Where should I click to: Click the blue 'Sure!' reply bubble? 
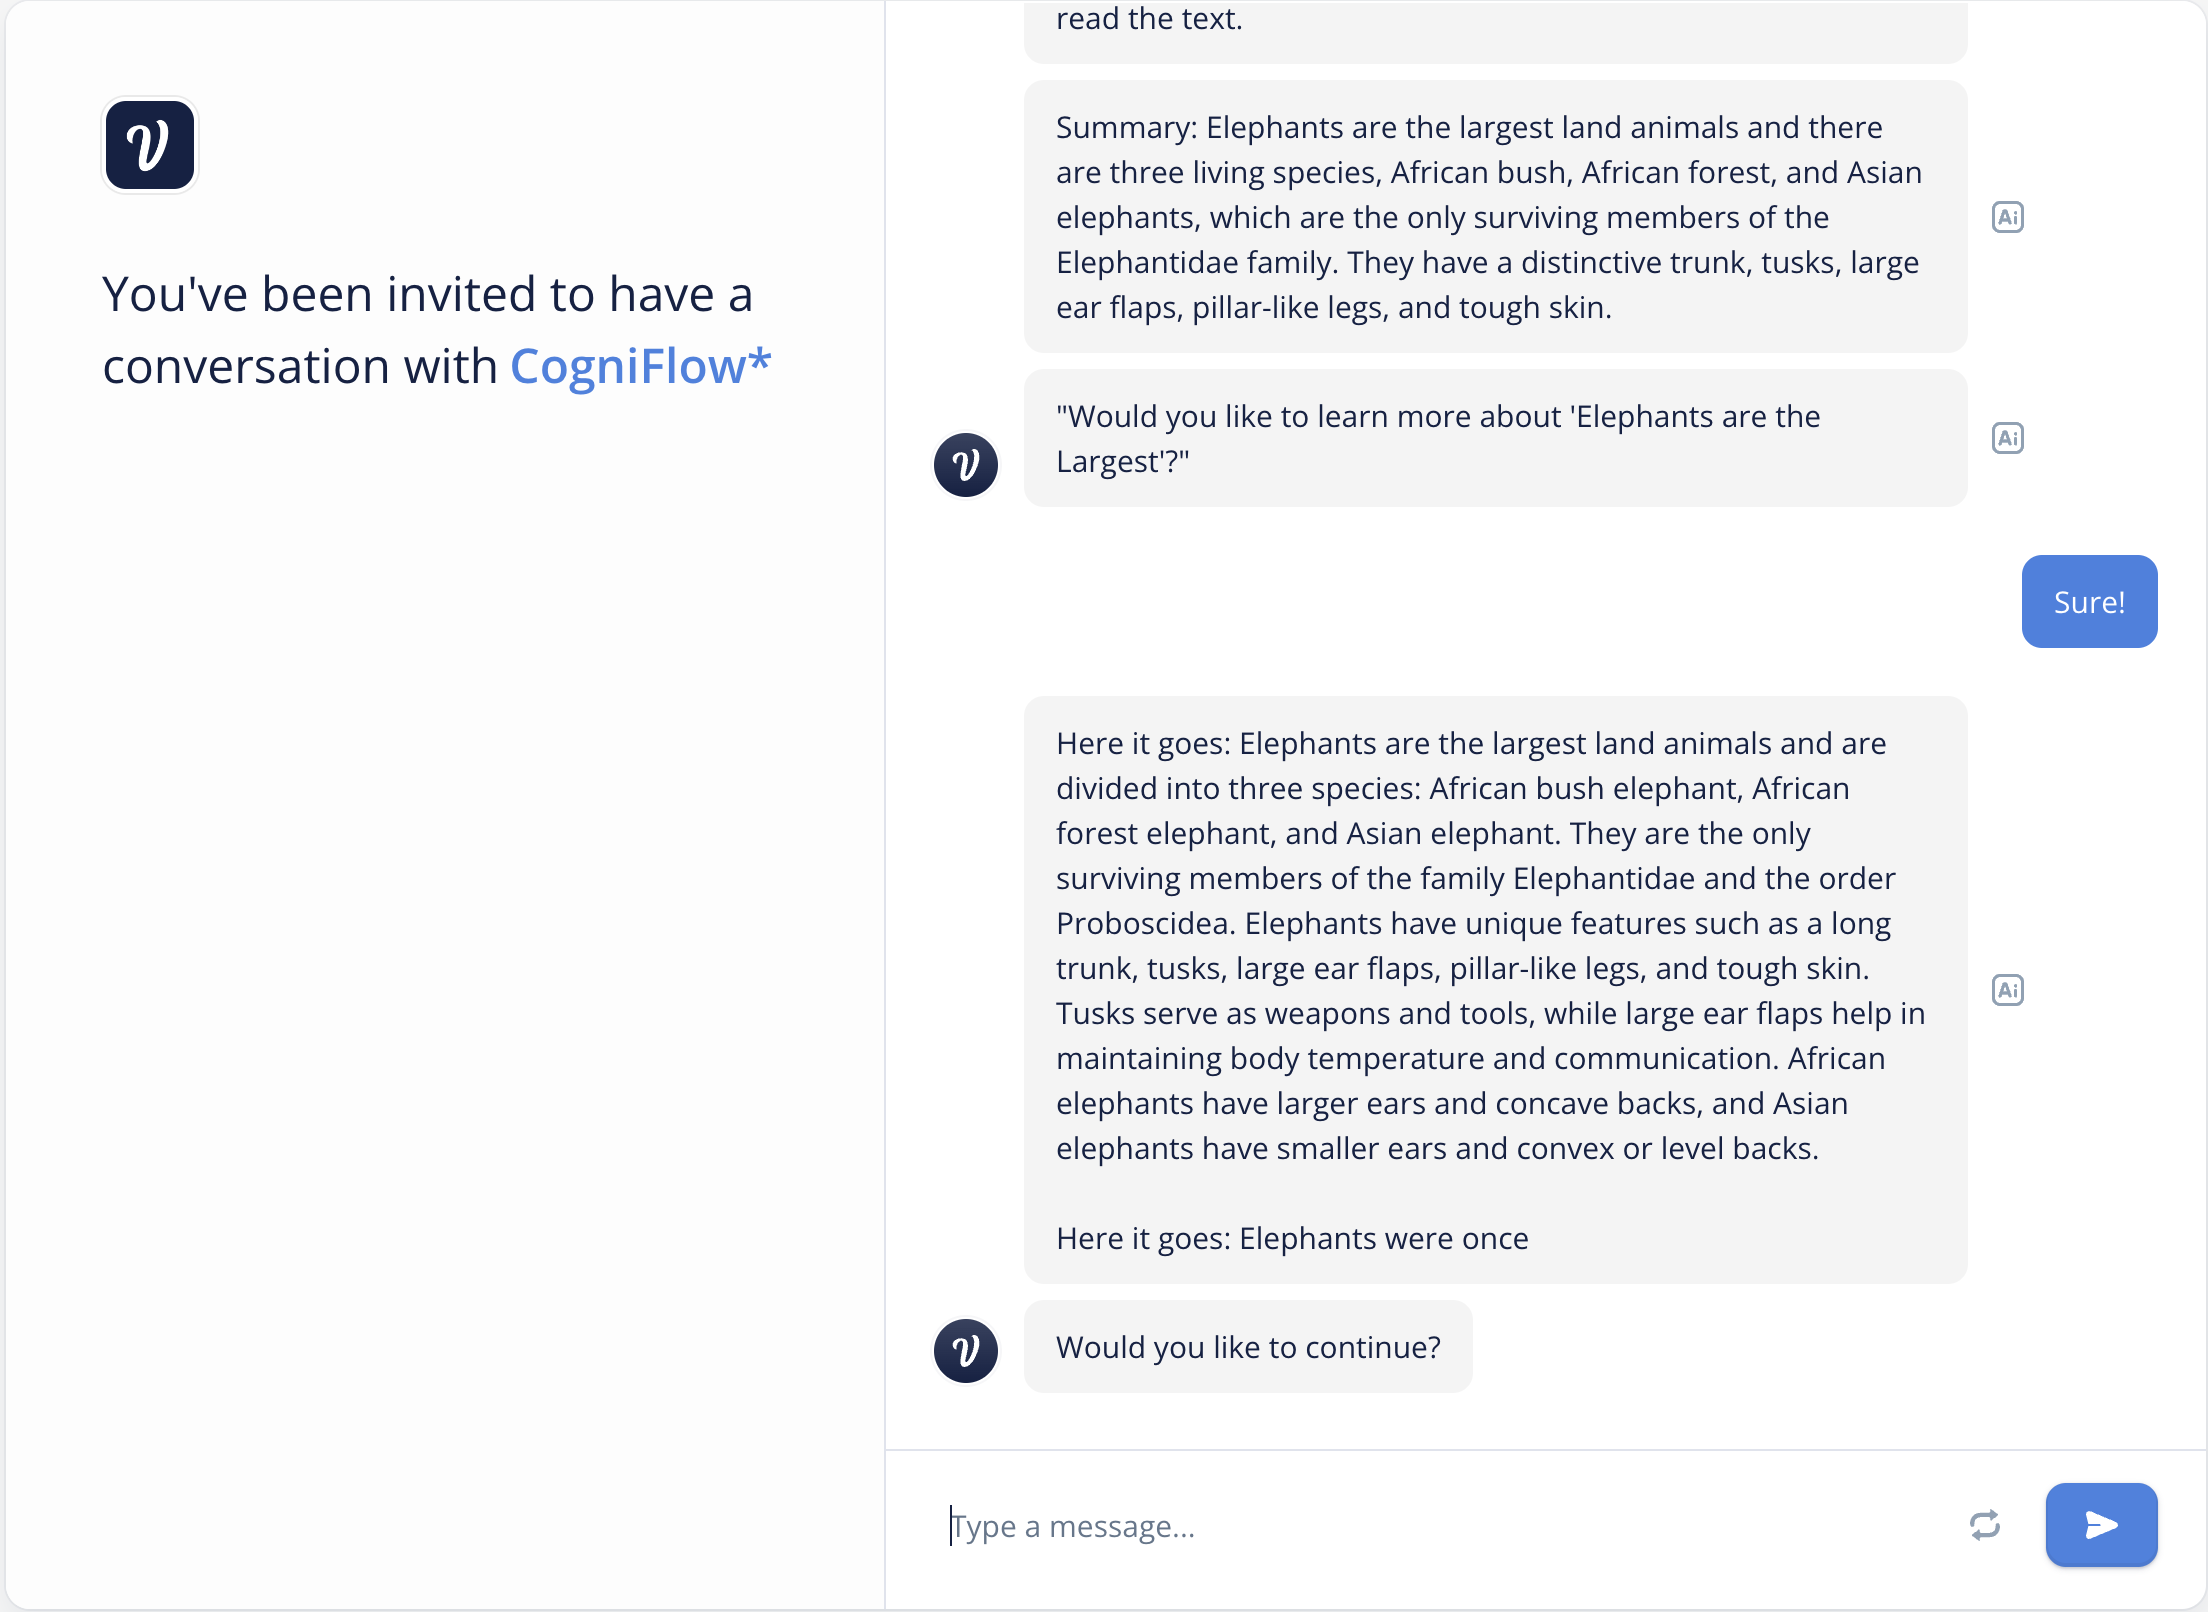coord(2089,602)
